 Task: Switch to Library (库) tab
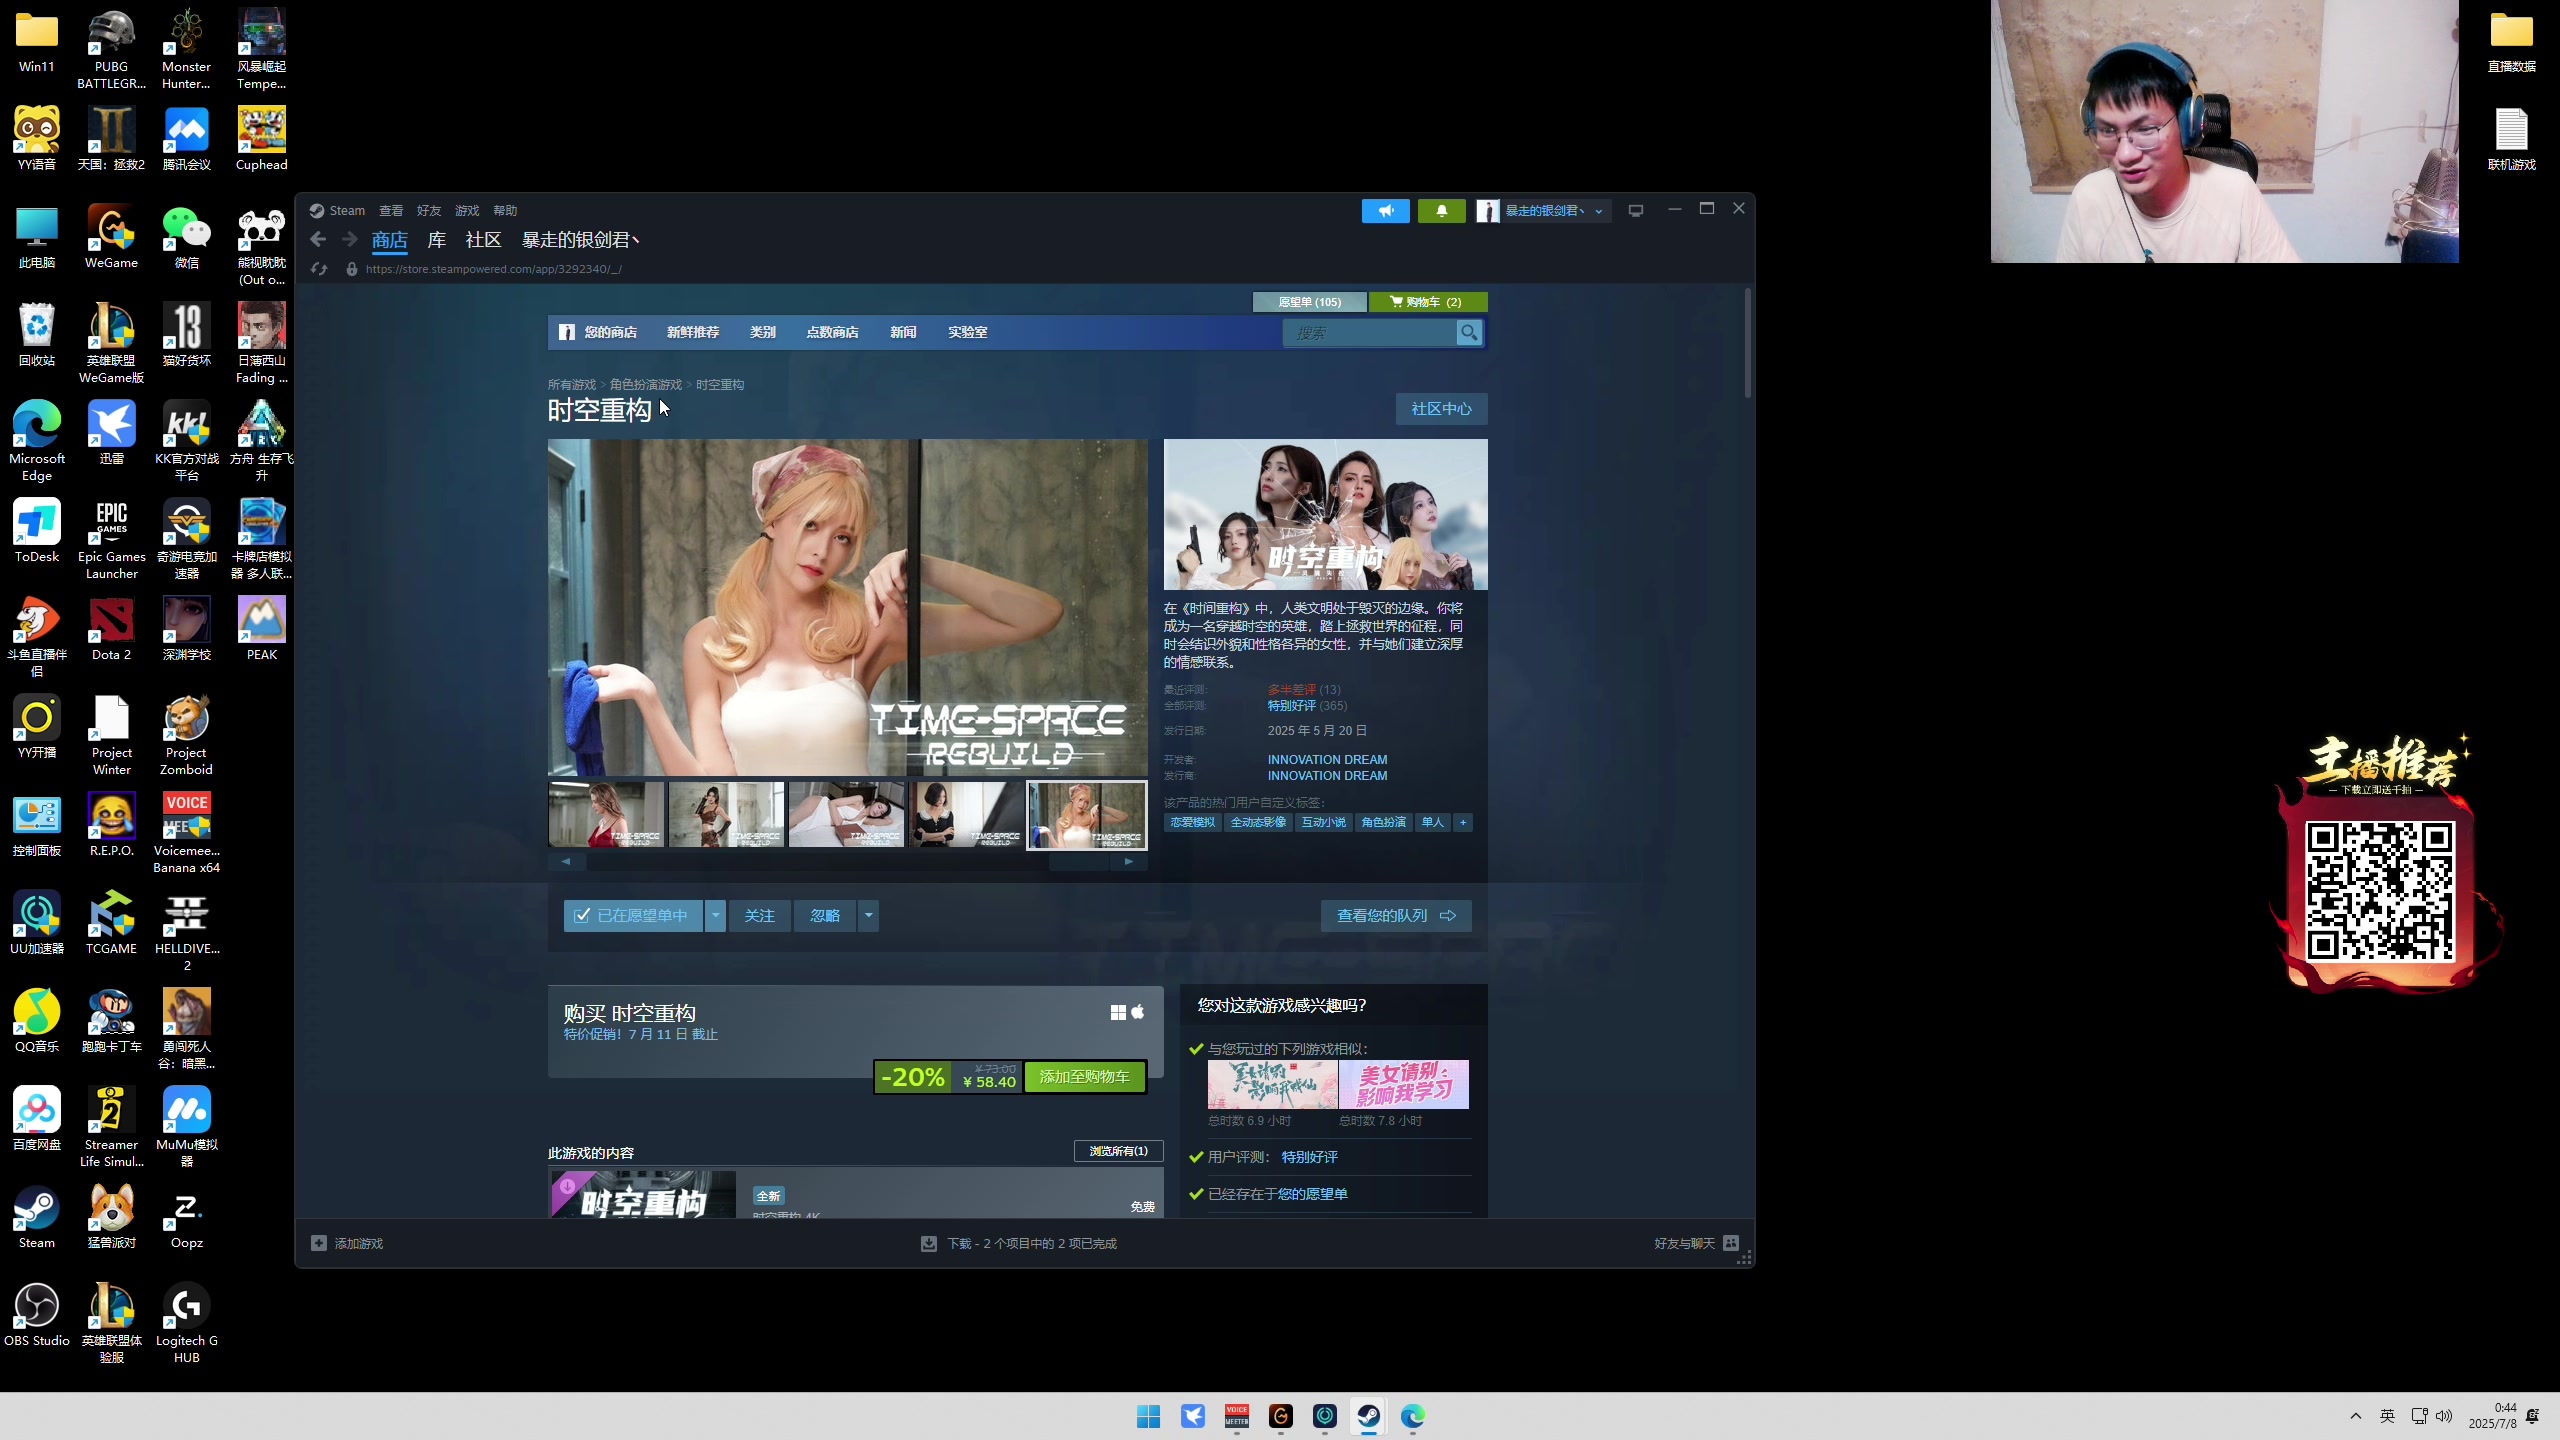coord(437,240)
